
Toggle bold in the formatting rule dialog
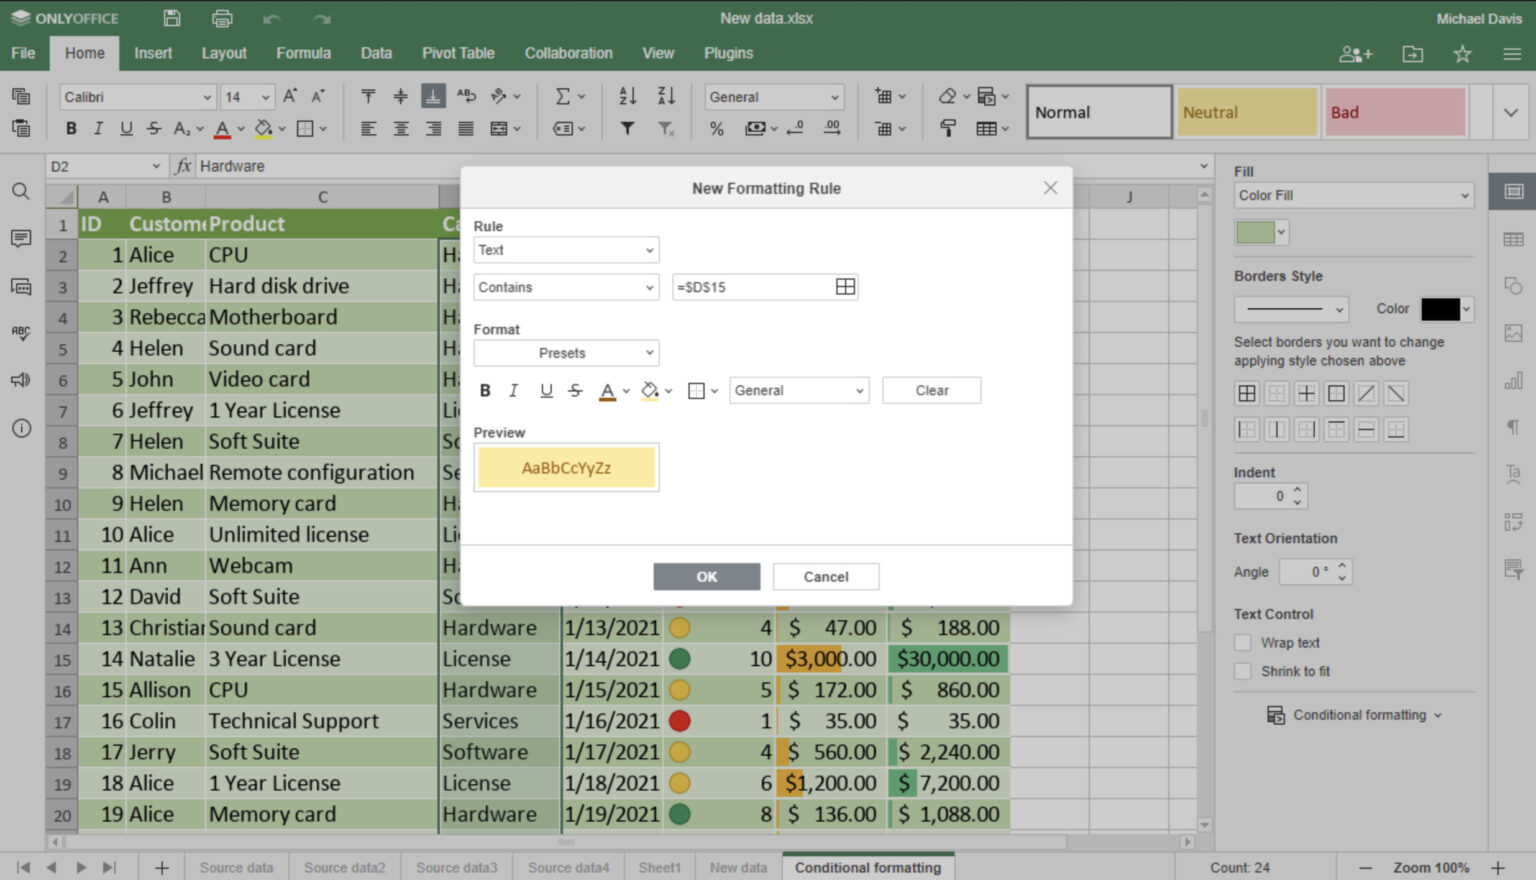tap(485, 390)
